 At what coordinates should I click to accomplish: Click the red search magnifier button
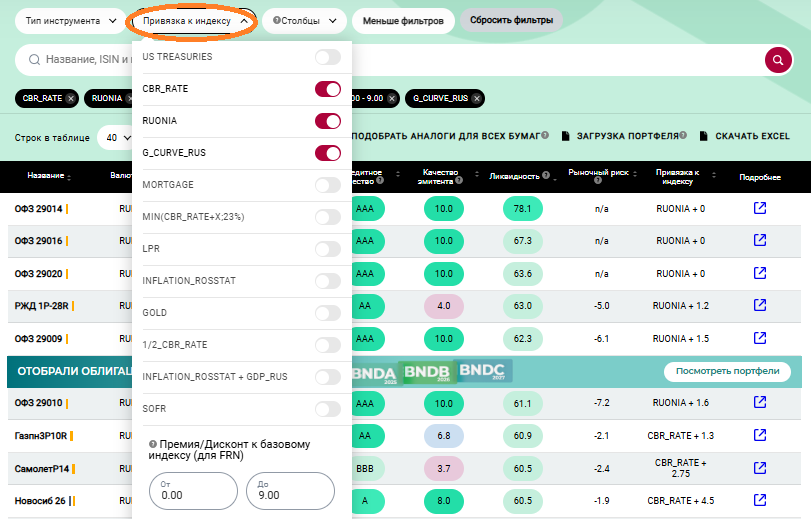tap(778, 60)
